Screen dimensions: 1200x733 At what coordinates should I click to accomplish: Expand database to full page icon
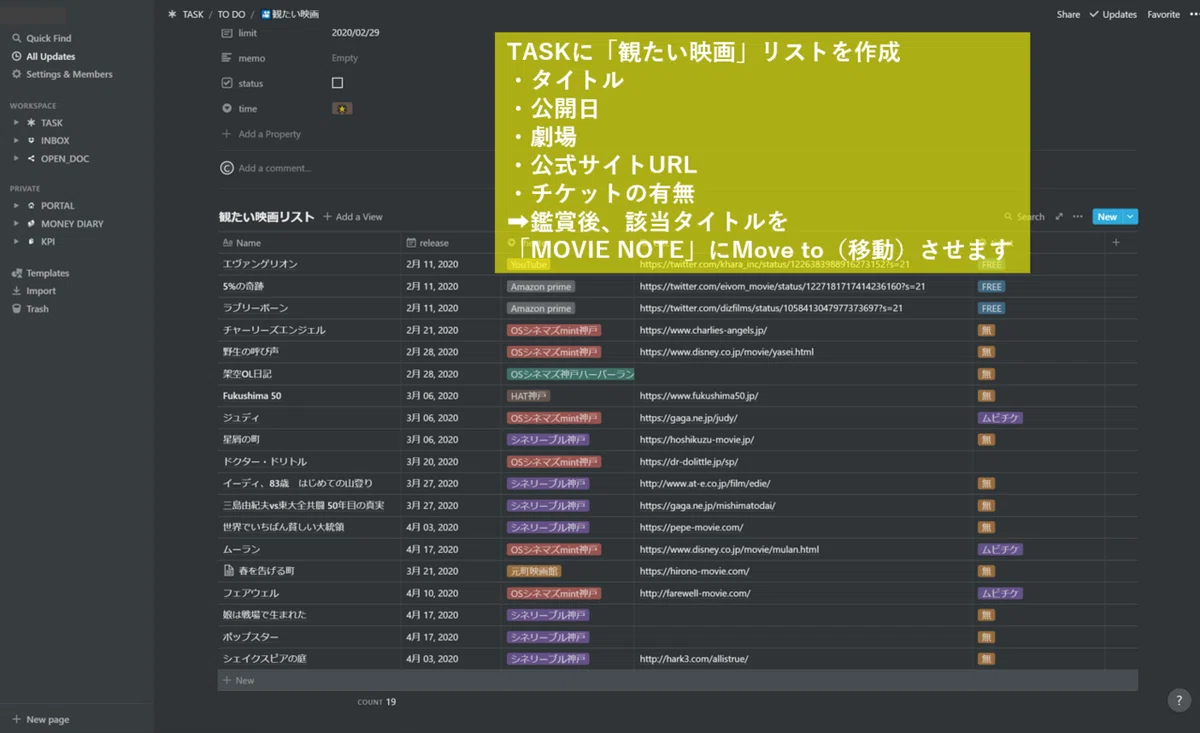pos(1059,217)
